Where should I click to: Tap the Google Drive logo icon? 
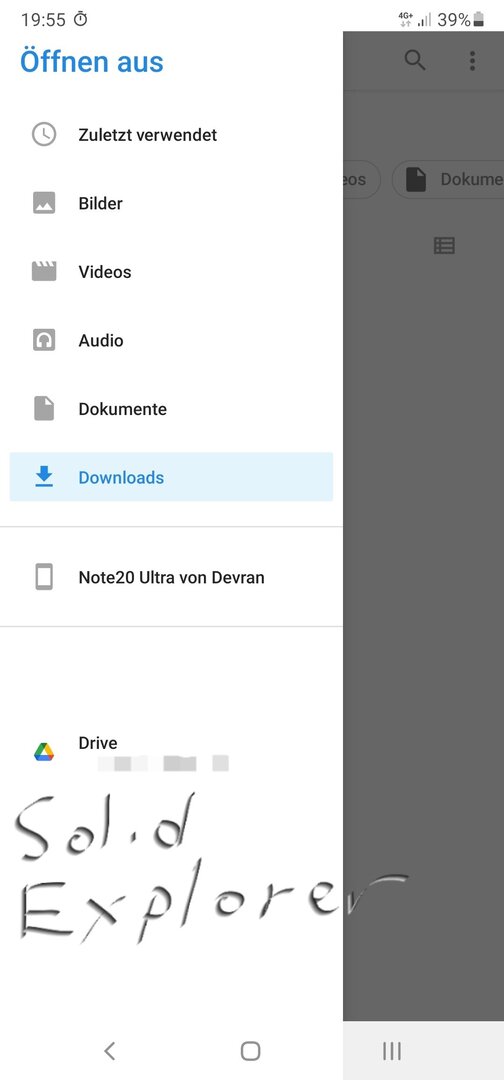click(44, 752)
